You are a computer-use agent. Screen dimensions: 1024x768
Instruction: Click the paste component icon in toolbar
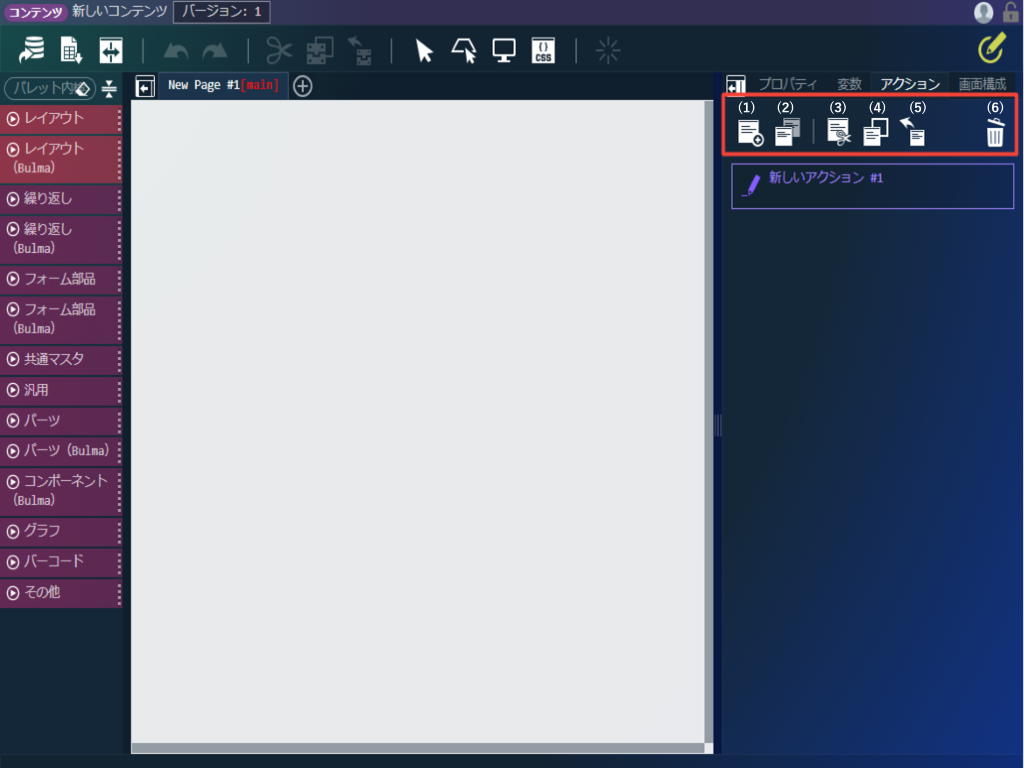360,50
